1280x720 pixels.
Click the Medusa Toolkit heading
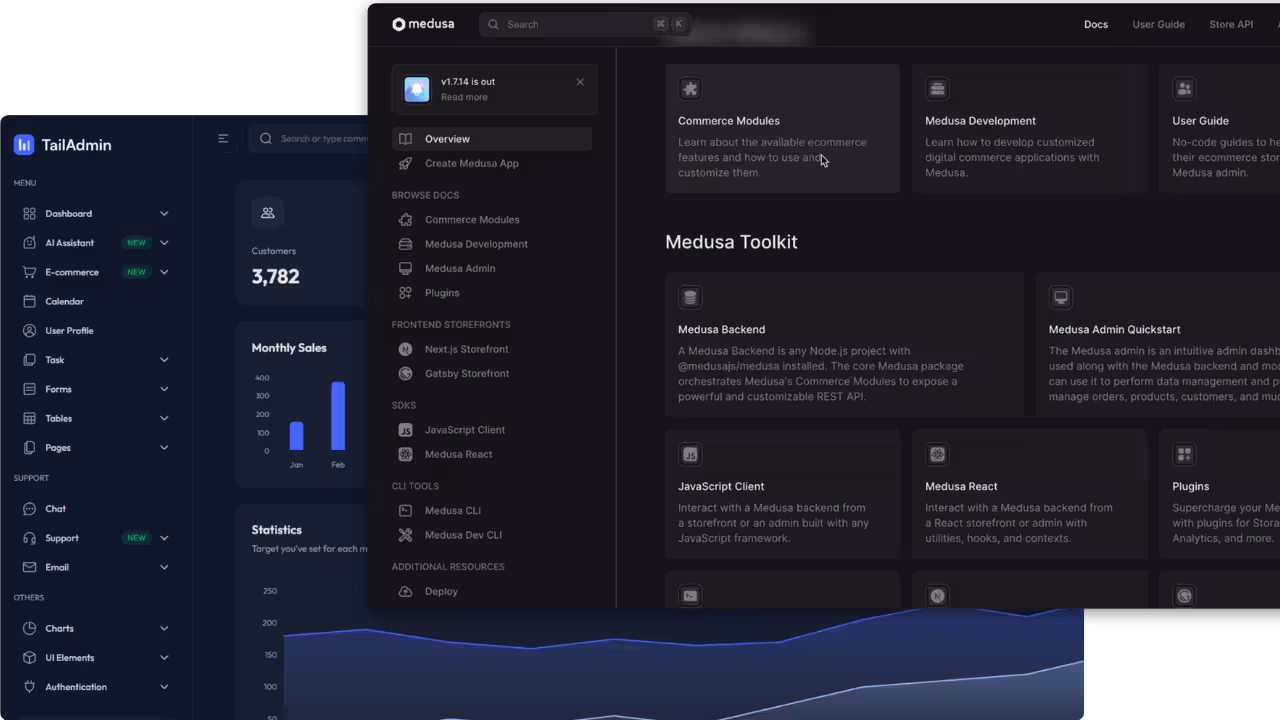pyautogui.click(x=731, y=242)
